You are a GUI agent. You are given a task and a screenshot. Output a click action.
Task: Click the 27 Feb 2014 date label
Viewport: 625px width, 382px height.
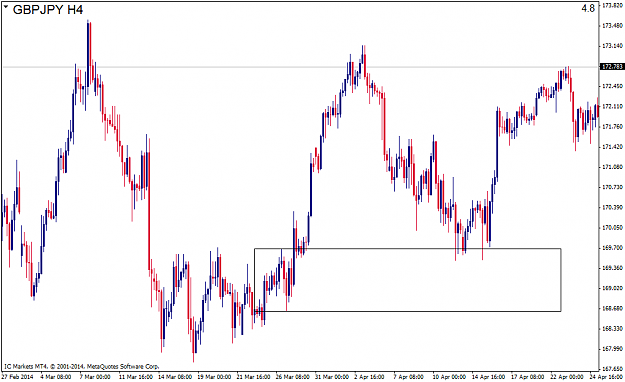point(18,377)
